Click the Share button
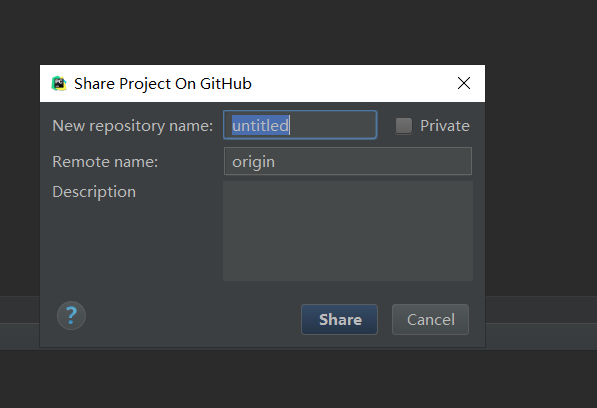The height and width of the screenshot is (408, 597). (x=340, y=320)
